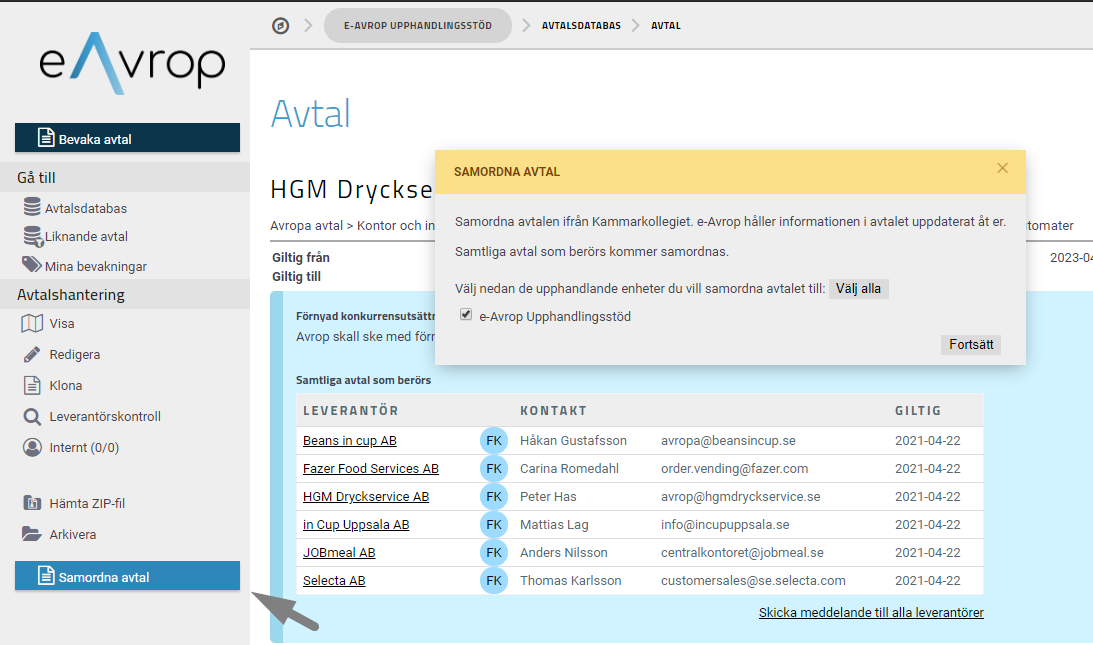Viewport: 1093px width, 645px height.
Task: Open Selecta AB supplier link
Action: pos(334,580)
